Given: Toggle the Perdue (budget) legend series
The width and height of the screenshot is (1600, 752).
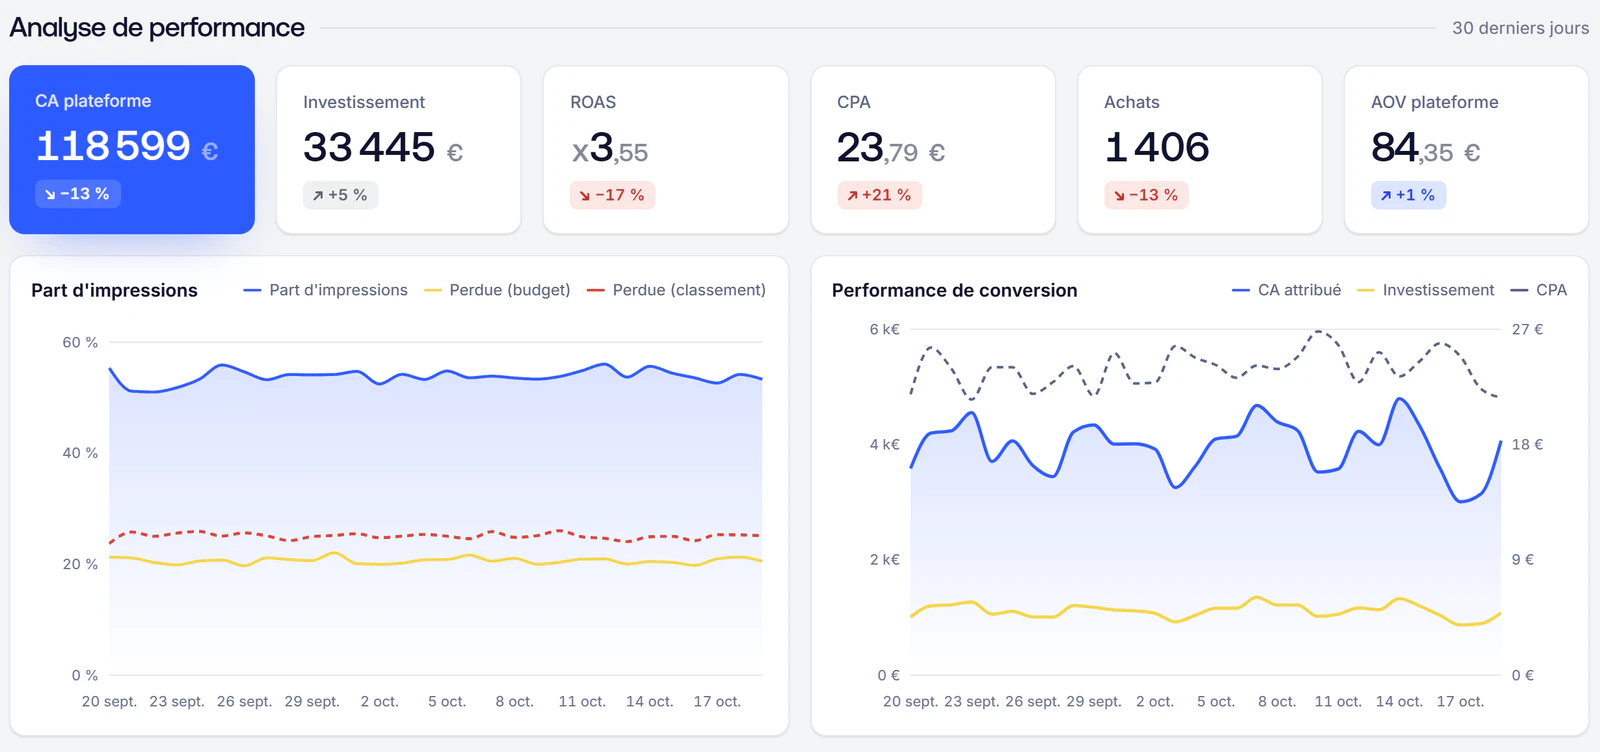Looking at the screenshot, I should (497, 290).
